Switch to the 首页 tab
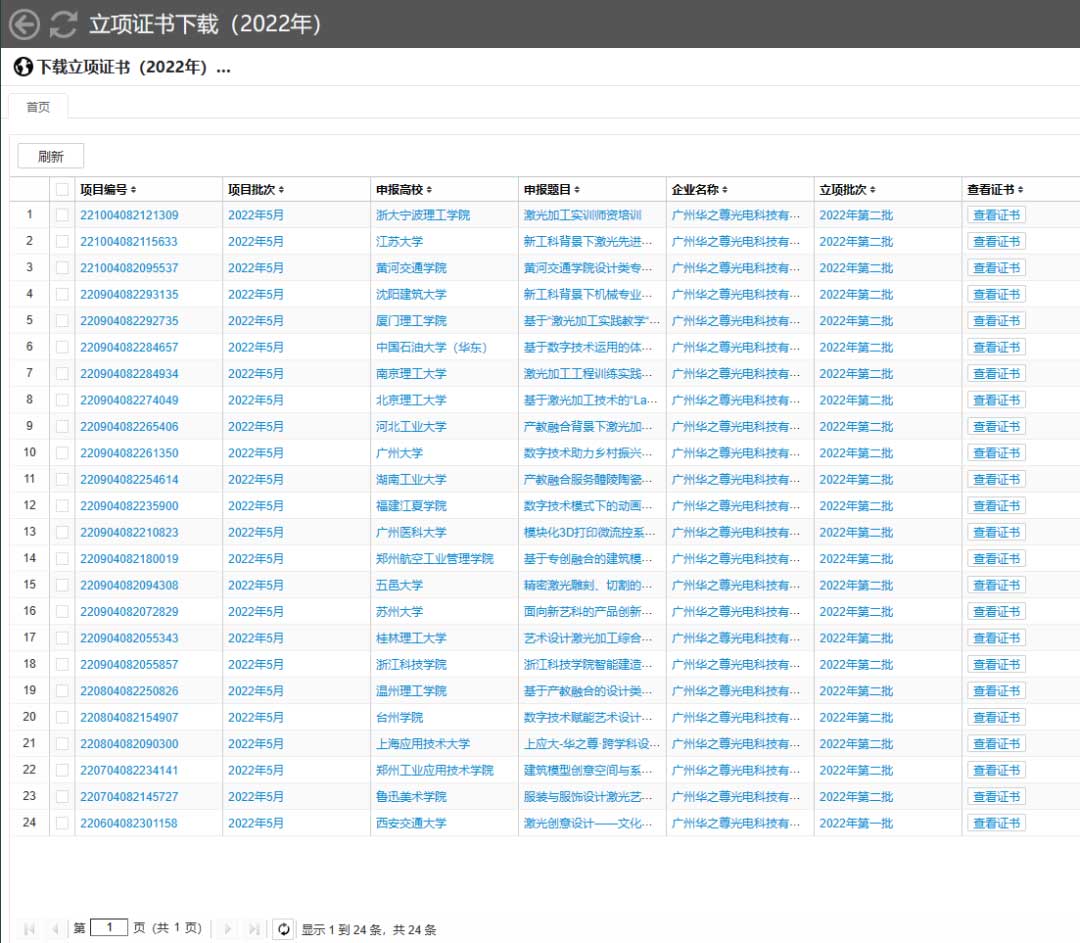The height and width of the screenshot is (943, 1080). pyautogui.click(x=38, y=107)
